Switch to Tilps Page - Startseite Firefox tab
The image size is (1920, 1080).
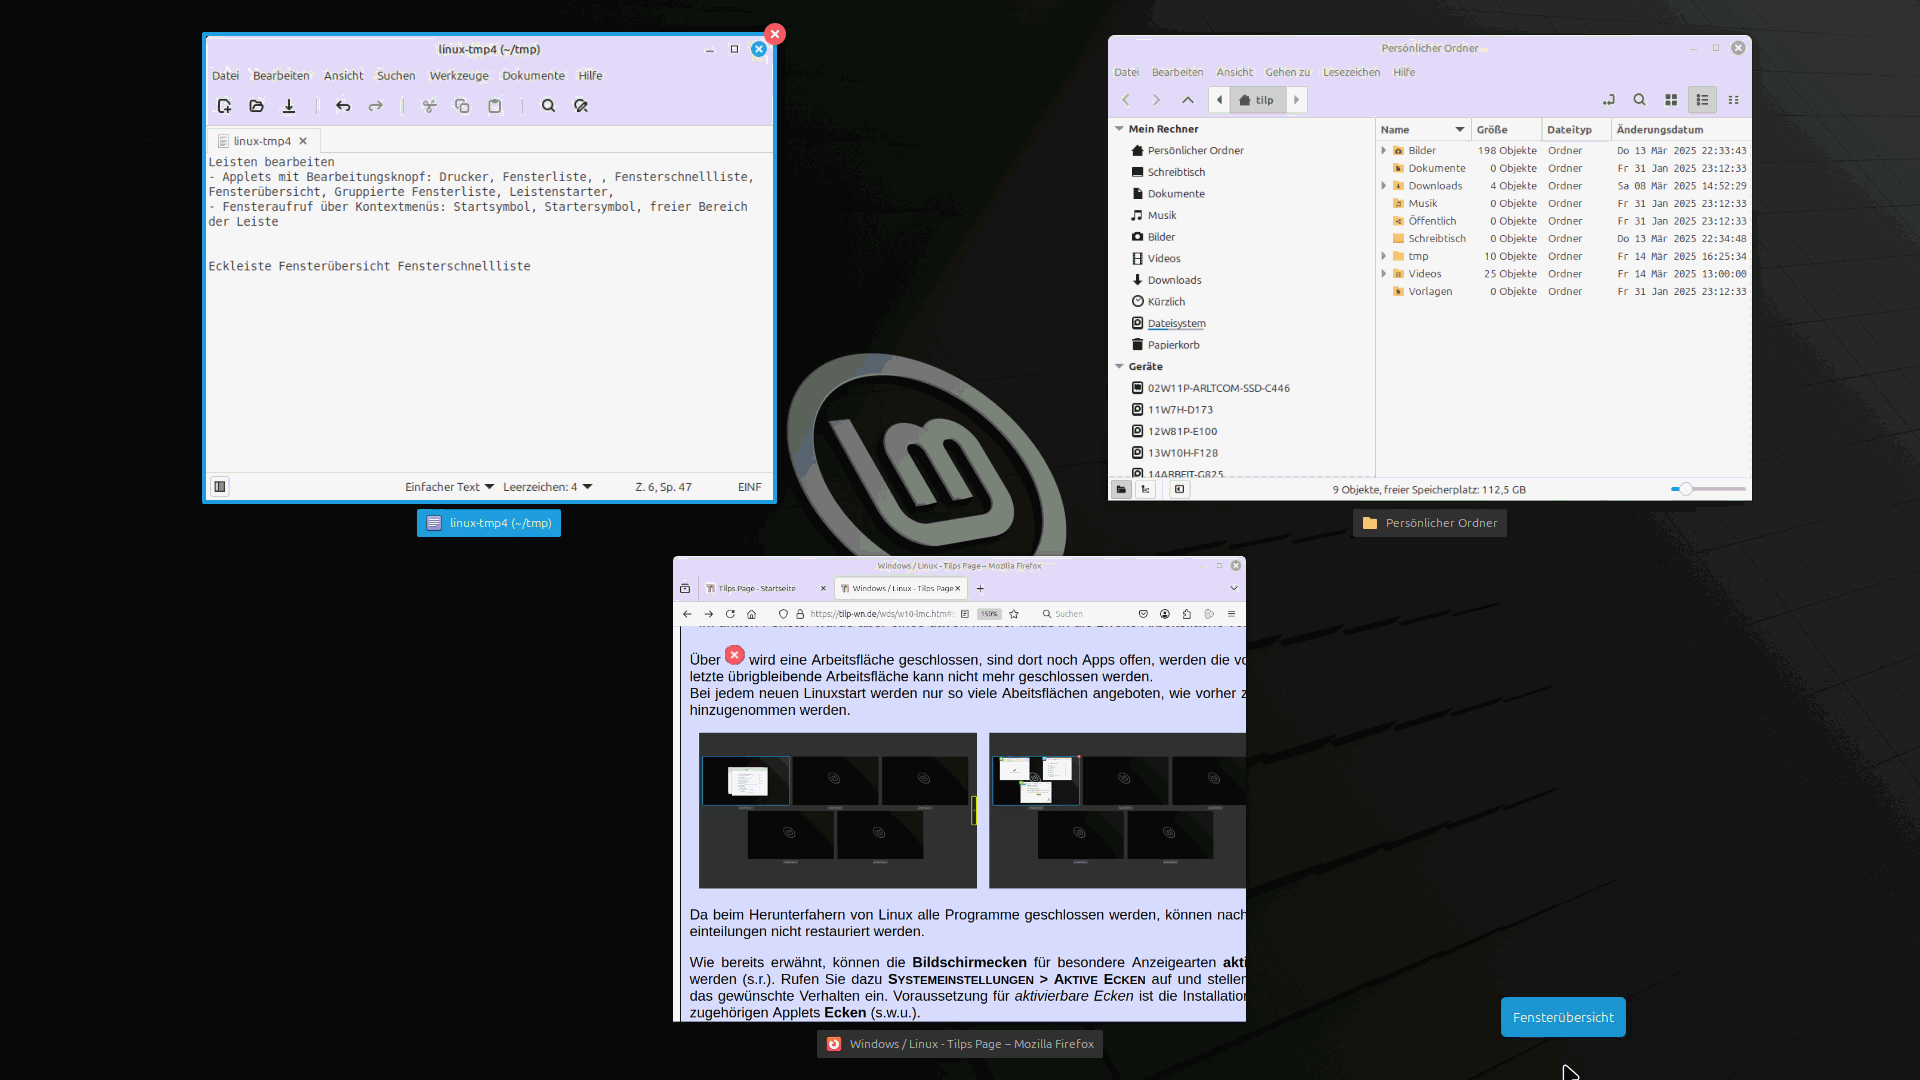click(x=757, y=588)
